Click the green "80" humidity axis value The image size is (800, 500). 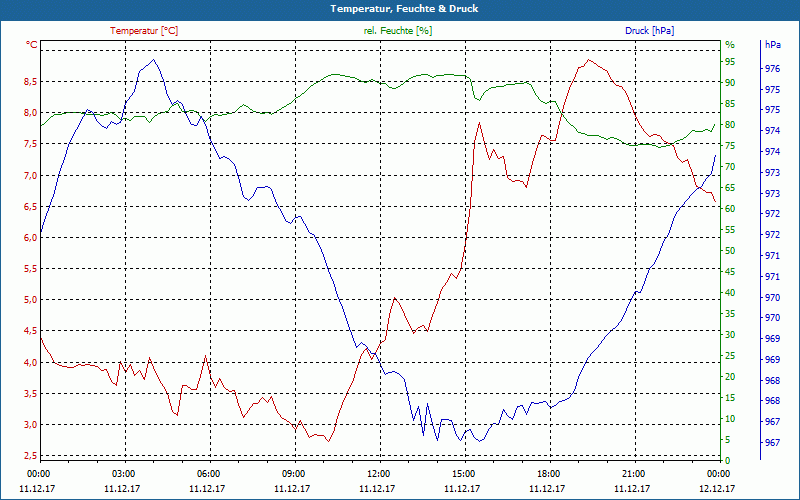tap(730, 125)
